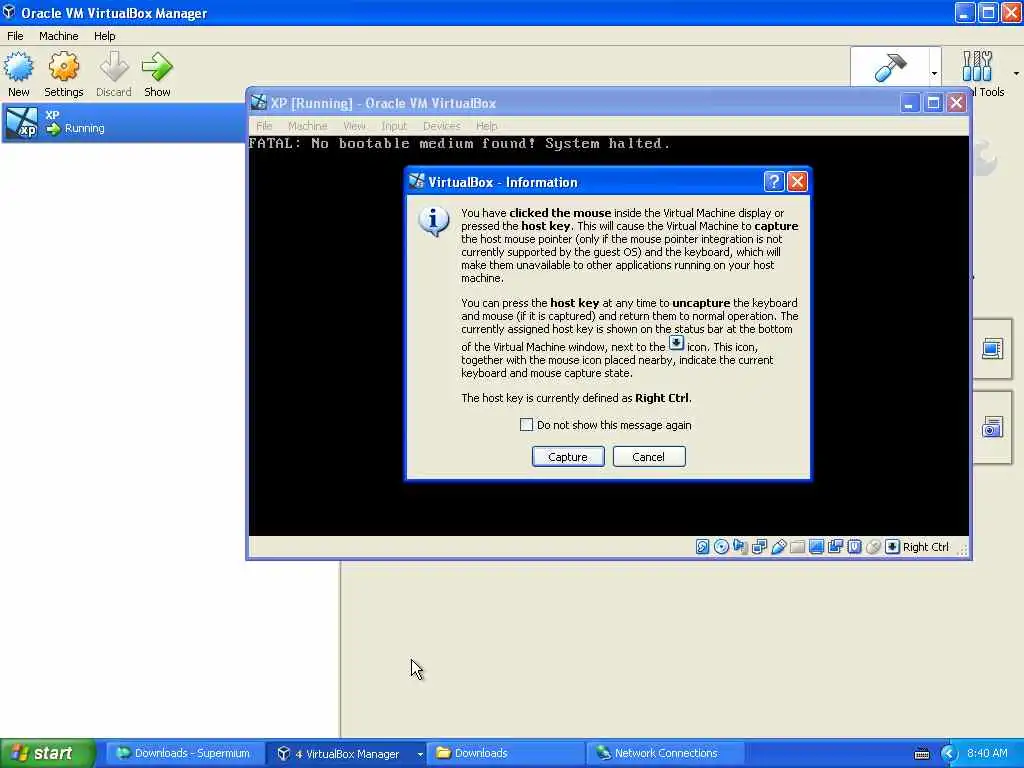Expand the Machine Tools dropdown arrow

pos(934,73)
